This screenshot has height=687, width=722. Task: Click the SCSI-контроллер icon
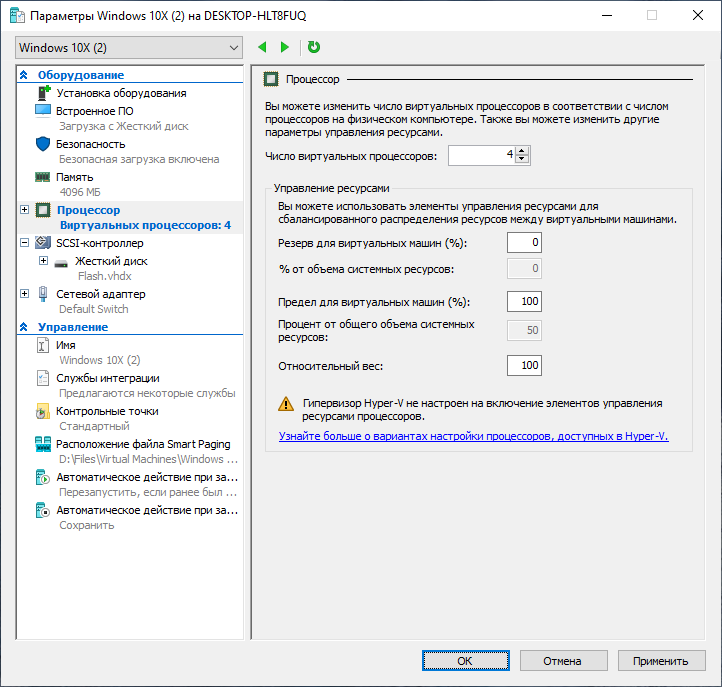point(43,242)
